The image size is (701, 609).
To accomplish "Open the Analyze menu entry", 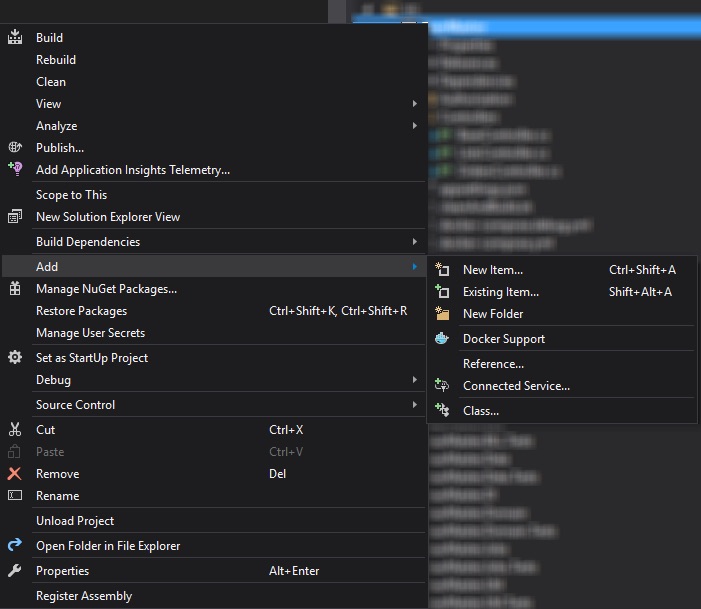I will coord(214,126).
